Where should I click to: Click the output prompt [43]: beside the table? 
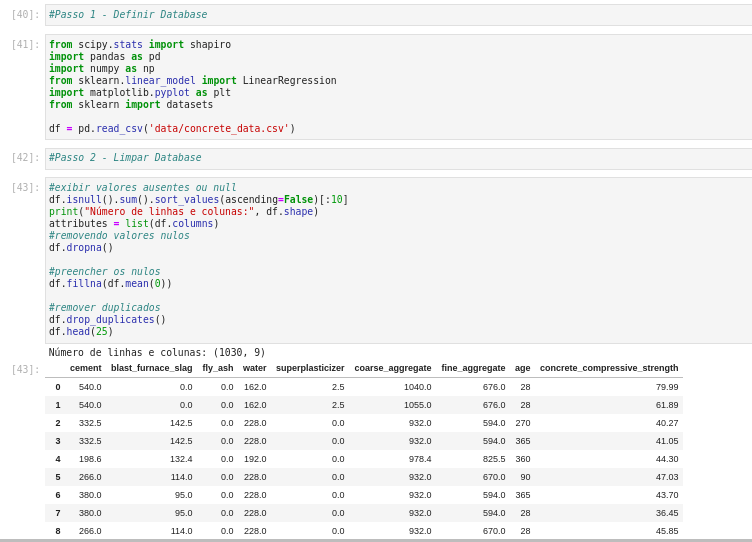[26, 369]
